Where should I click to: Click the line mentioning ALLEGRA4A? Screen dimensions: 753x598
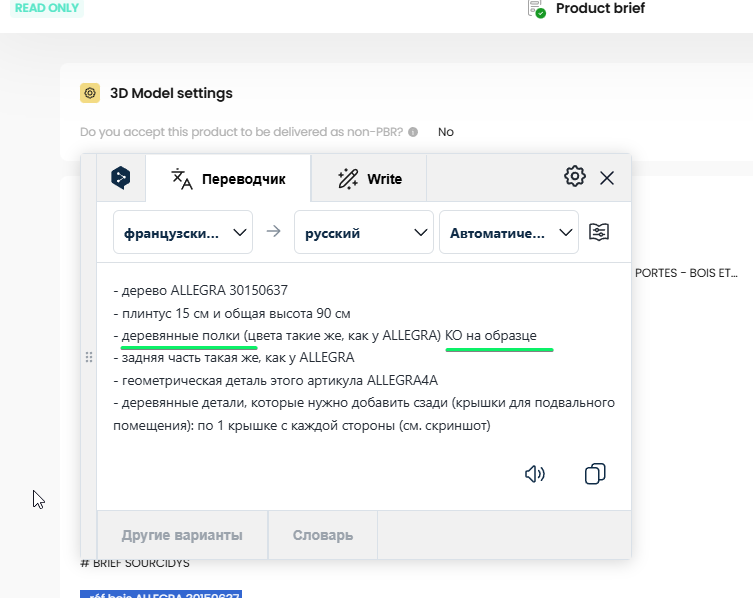tap(276, 380)
